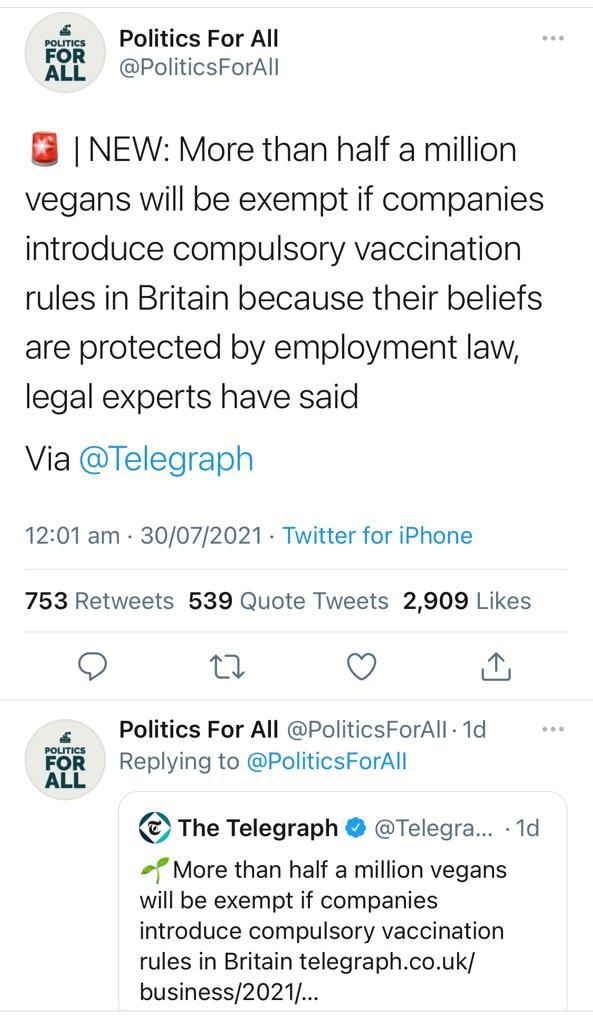593x1024 pixels.
Task: Open the Telegraph logo avatar in the quoted tweet
Action: (x=155, y=828)
